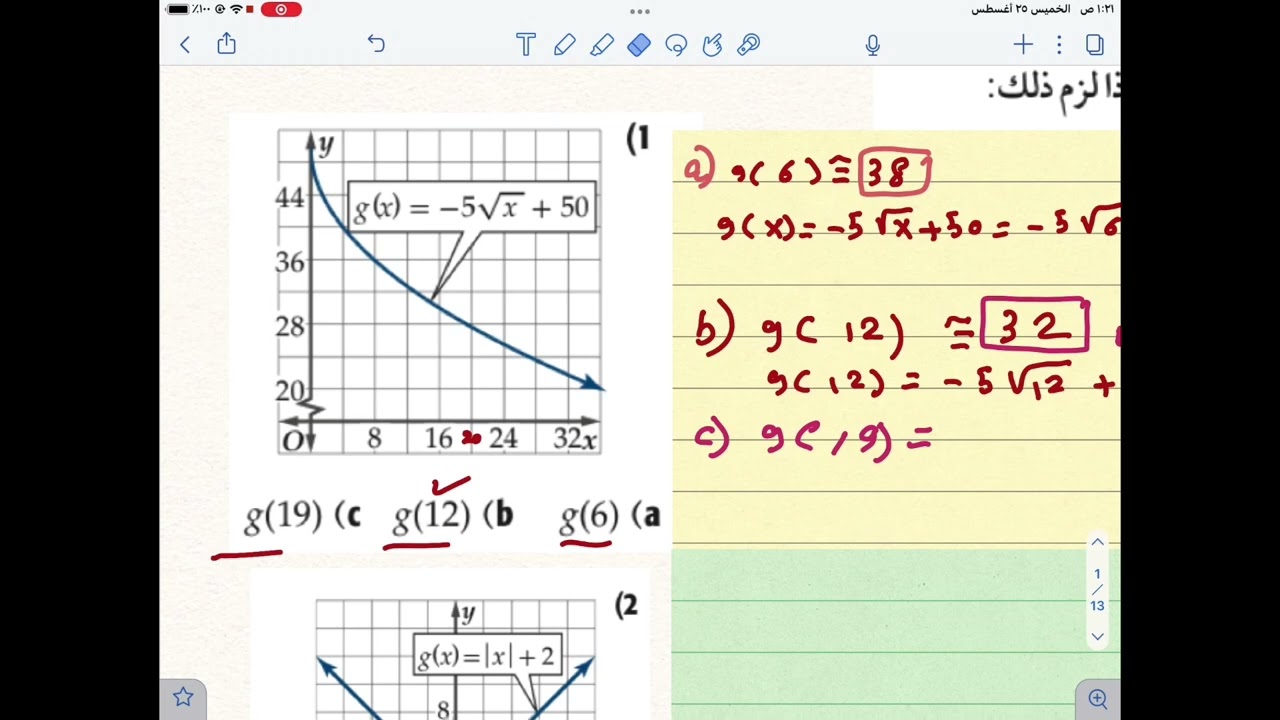This screenshot has width=1280, height=720.
Task: Tap the x-axis value 24
Action: tap(502, 438)
